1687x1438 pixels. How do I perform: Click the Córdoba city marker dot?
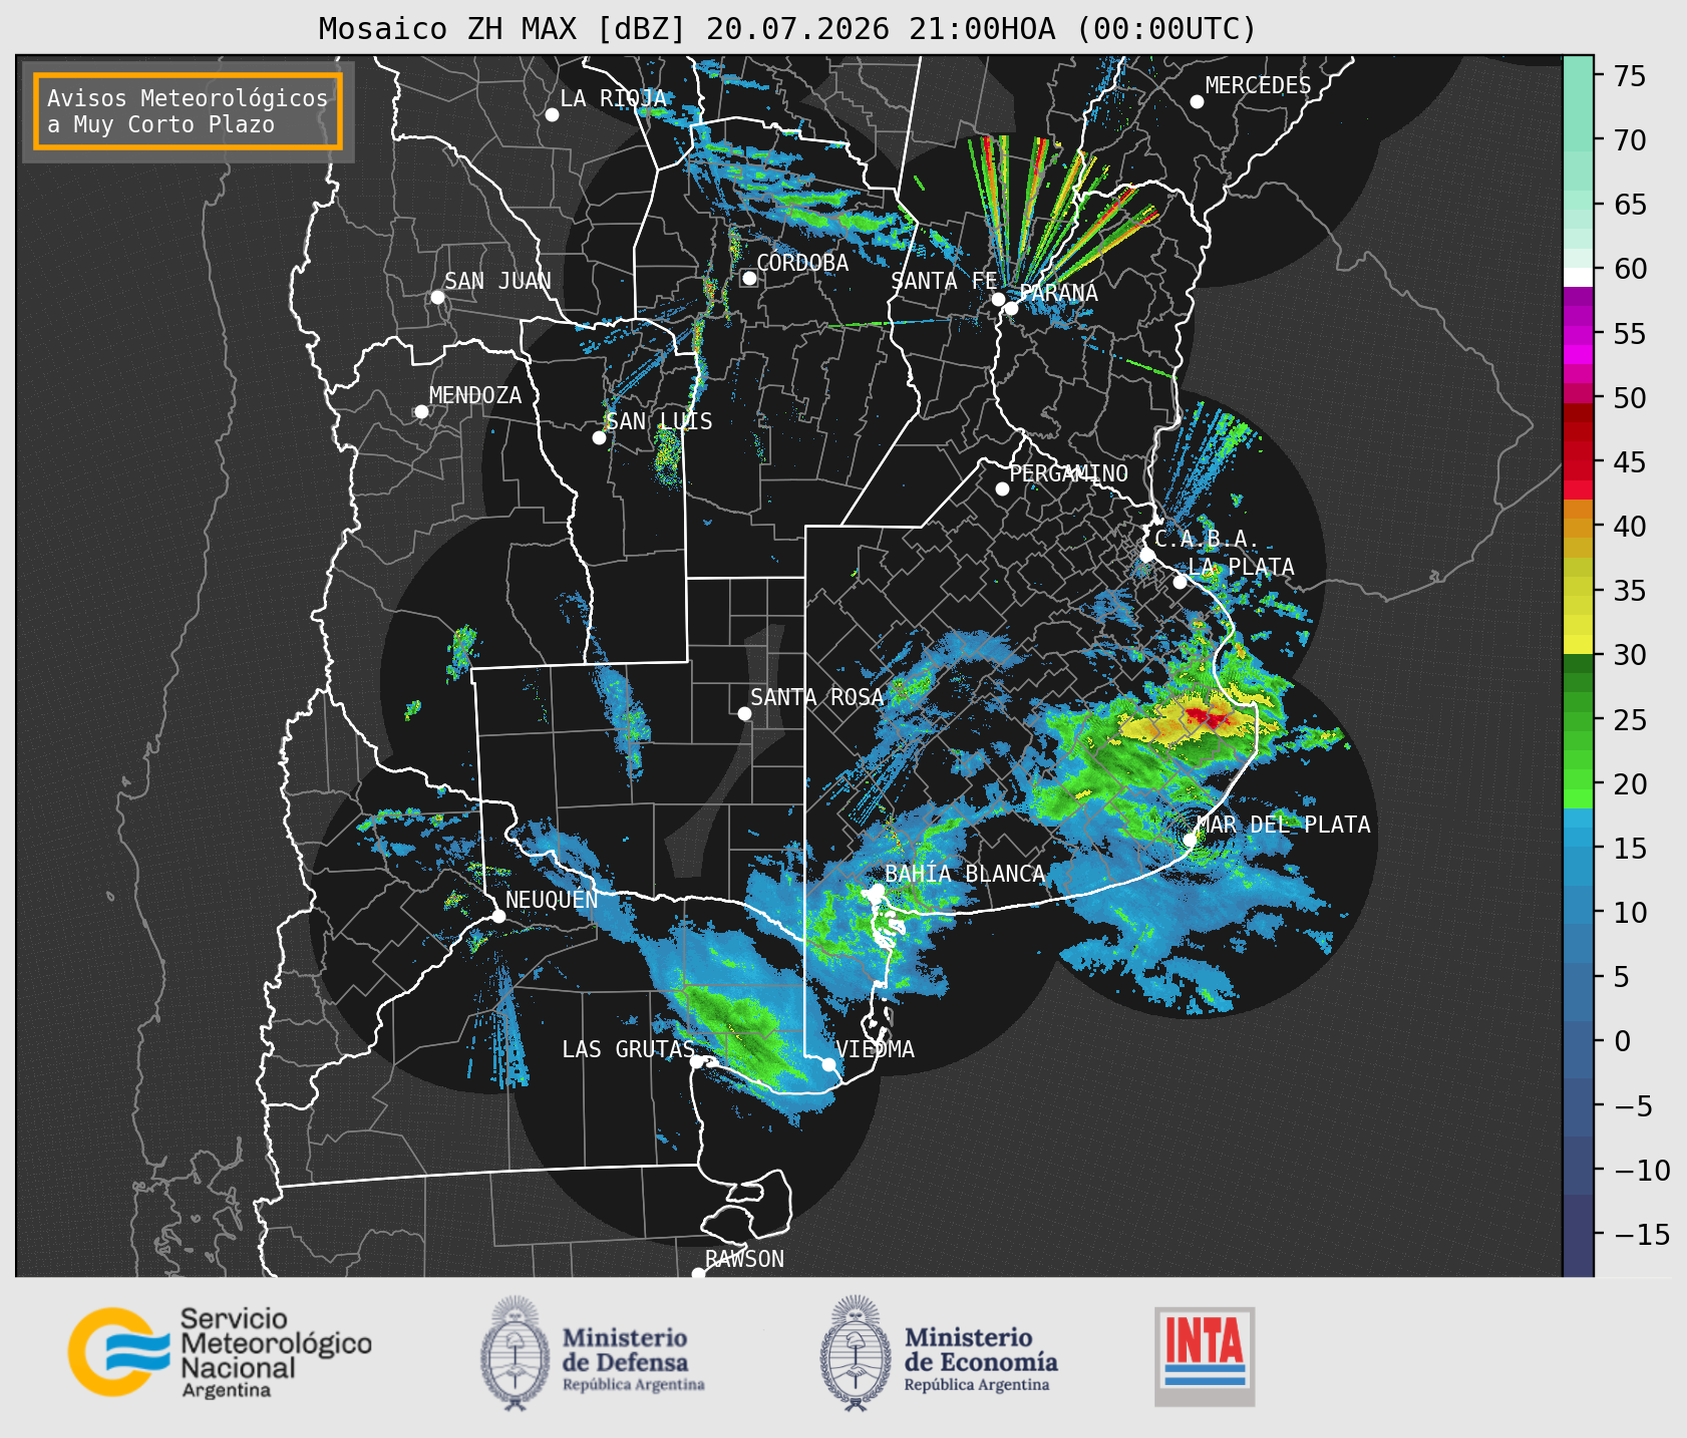[x=749, y=278]
